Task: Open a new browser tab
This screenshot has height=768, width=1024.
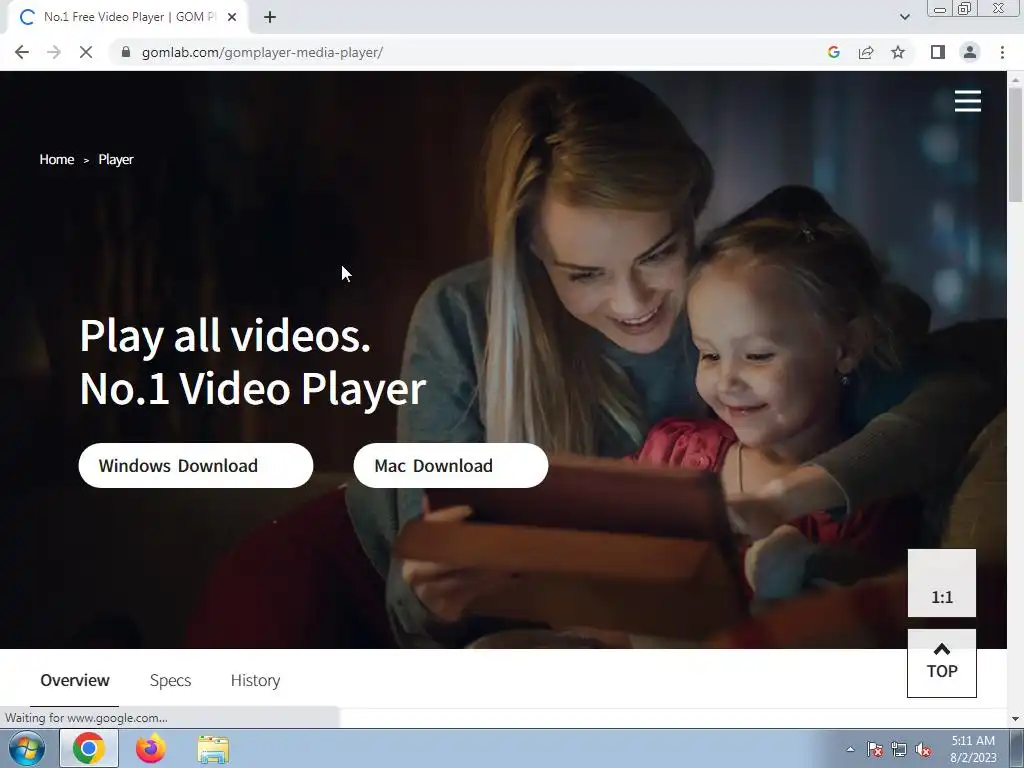Action: point(270,17)
